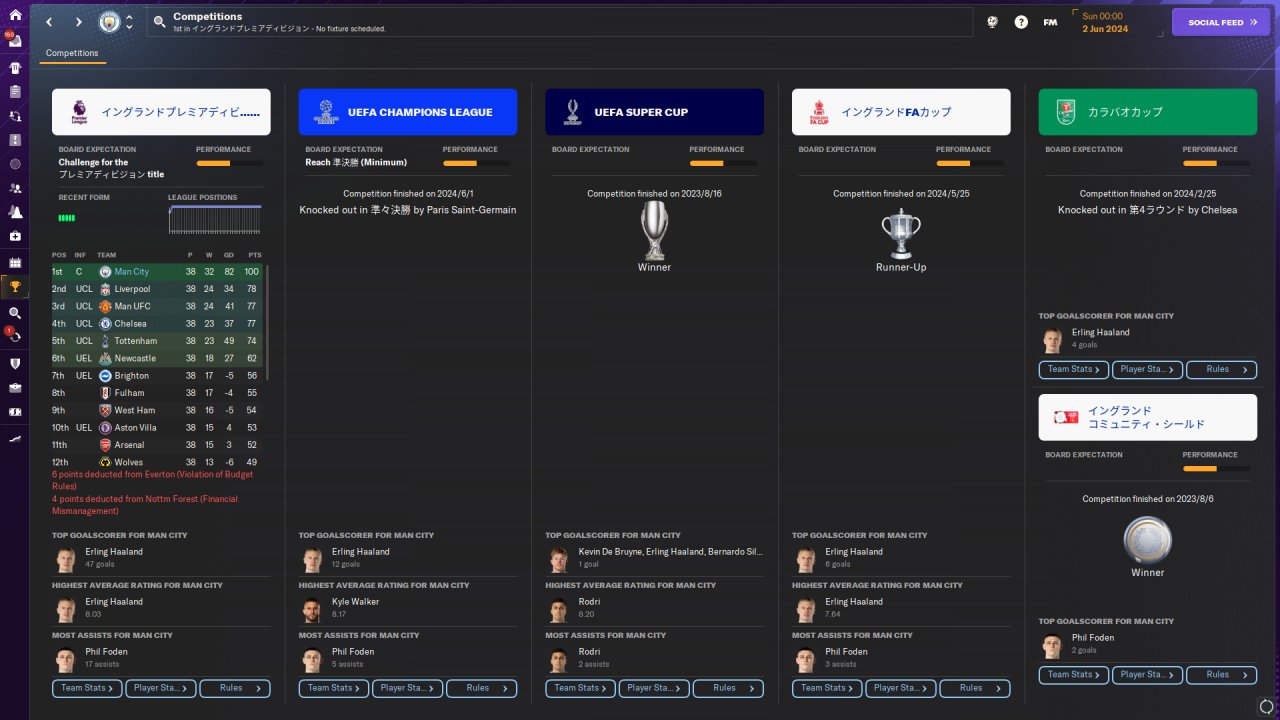Open the イングランドFAカップ header
The height and width of the screenshot is (720, 1280).
point(901,112)
